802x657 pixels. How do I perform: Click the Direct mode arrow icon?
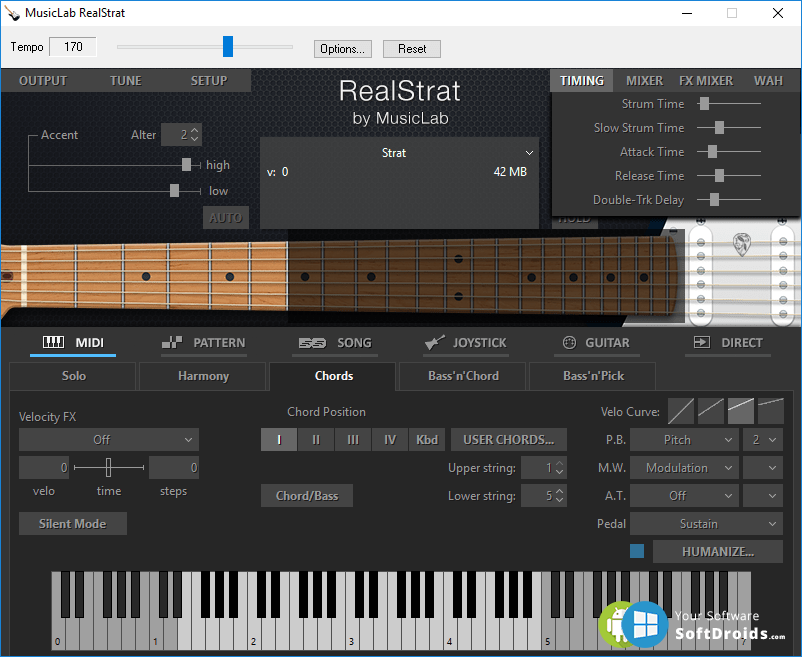(702, 342)
